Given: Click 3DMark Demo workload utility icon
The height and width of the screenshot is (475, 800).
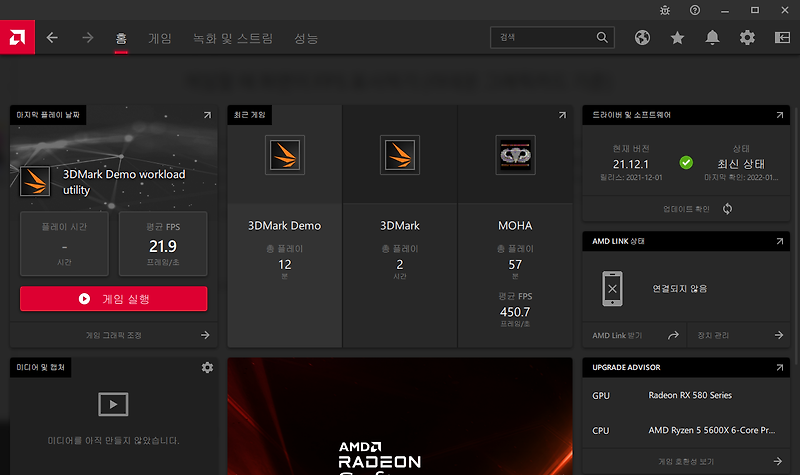Looking at the screenshot, I should 35,181.
